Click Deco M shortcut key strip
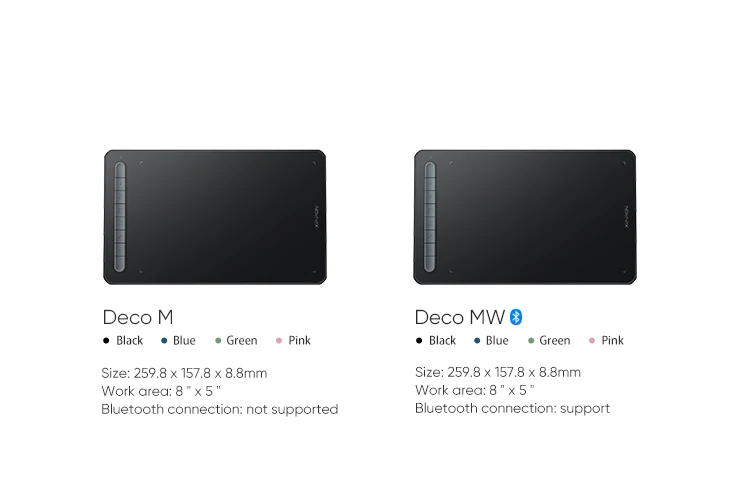 click(x=120, y=217)
